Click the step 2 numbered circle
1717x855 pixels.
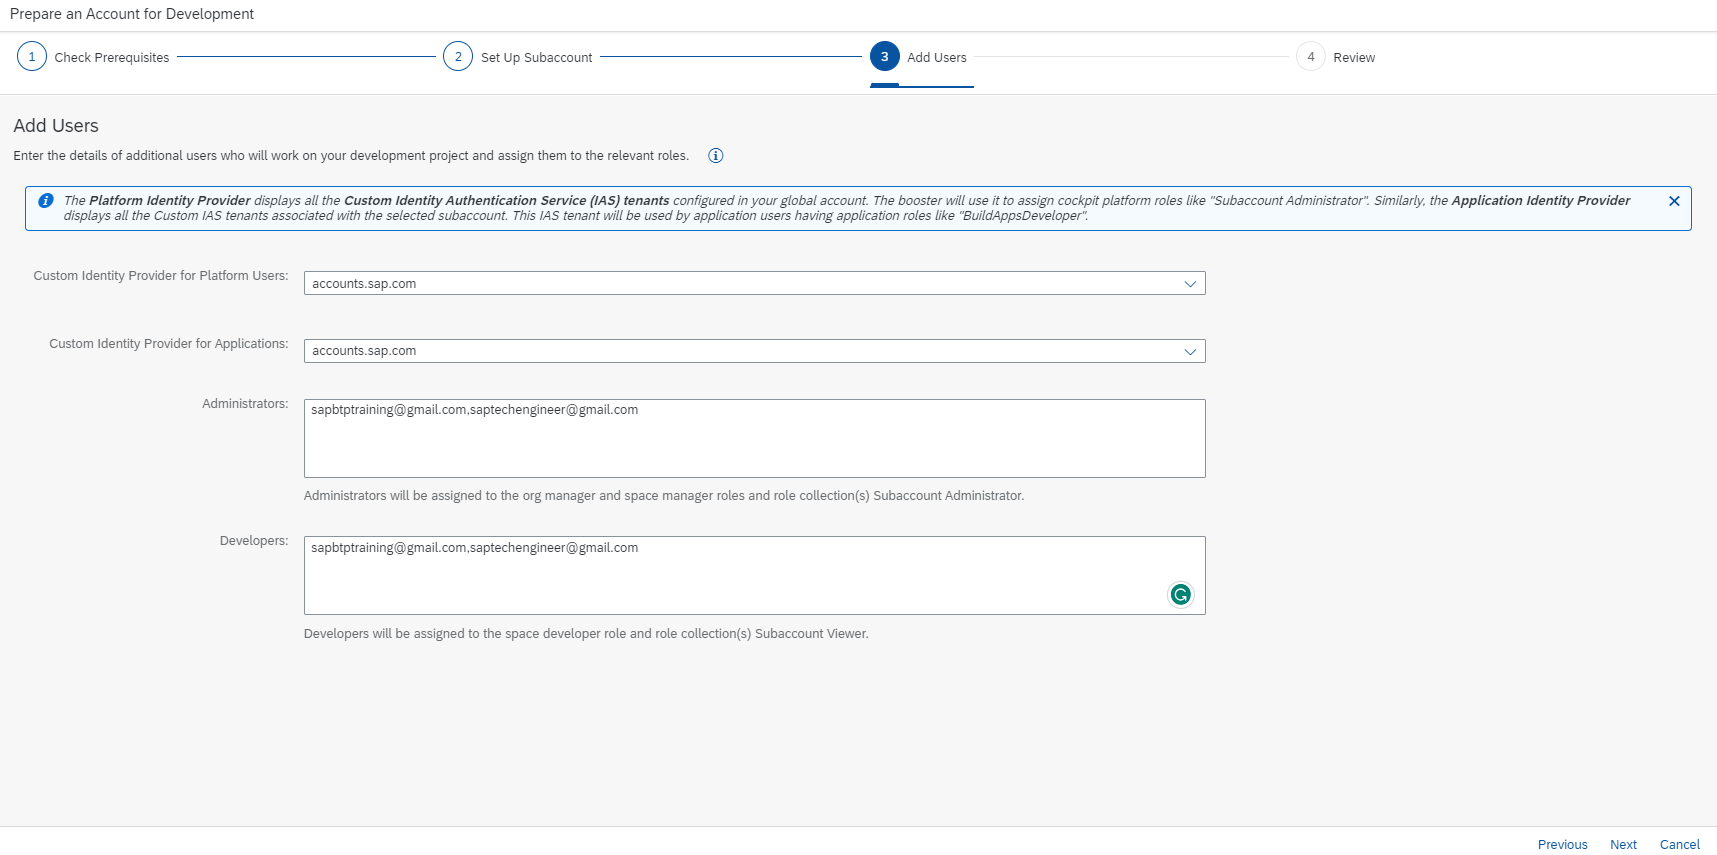point(458,57)
